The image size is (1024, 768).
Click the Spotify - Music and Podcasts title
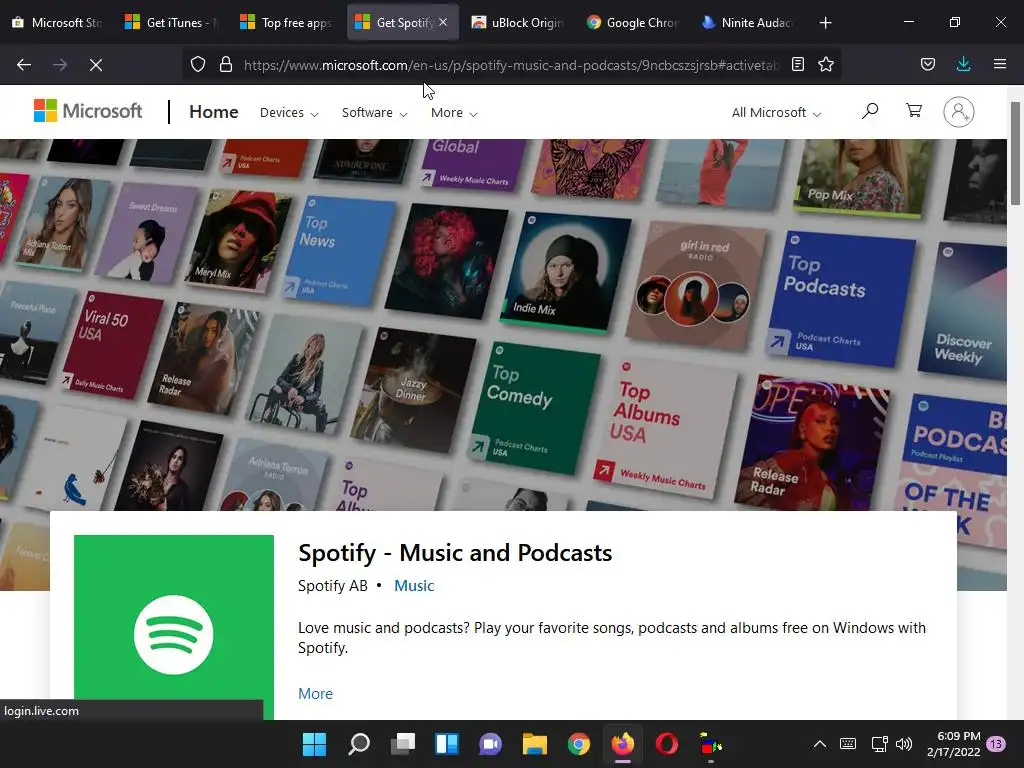tap(455, 552)
